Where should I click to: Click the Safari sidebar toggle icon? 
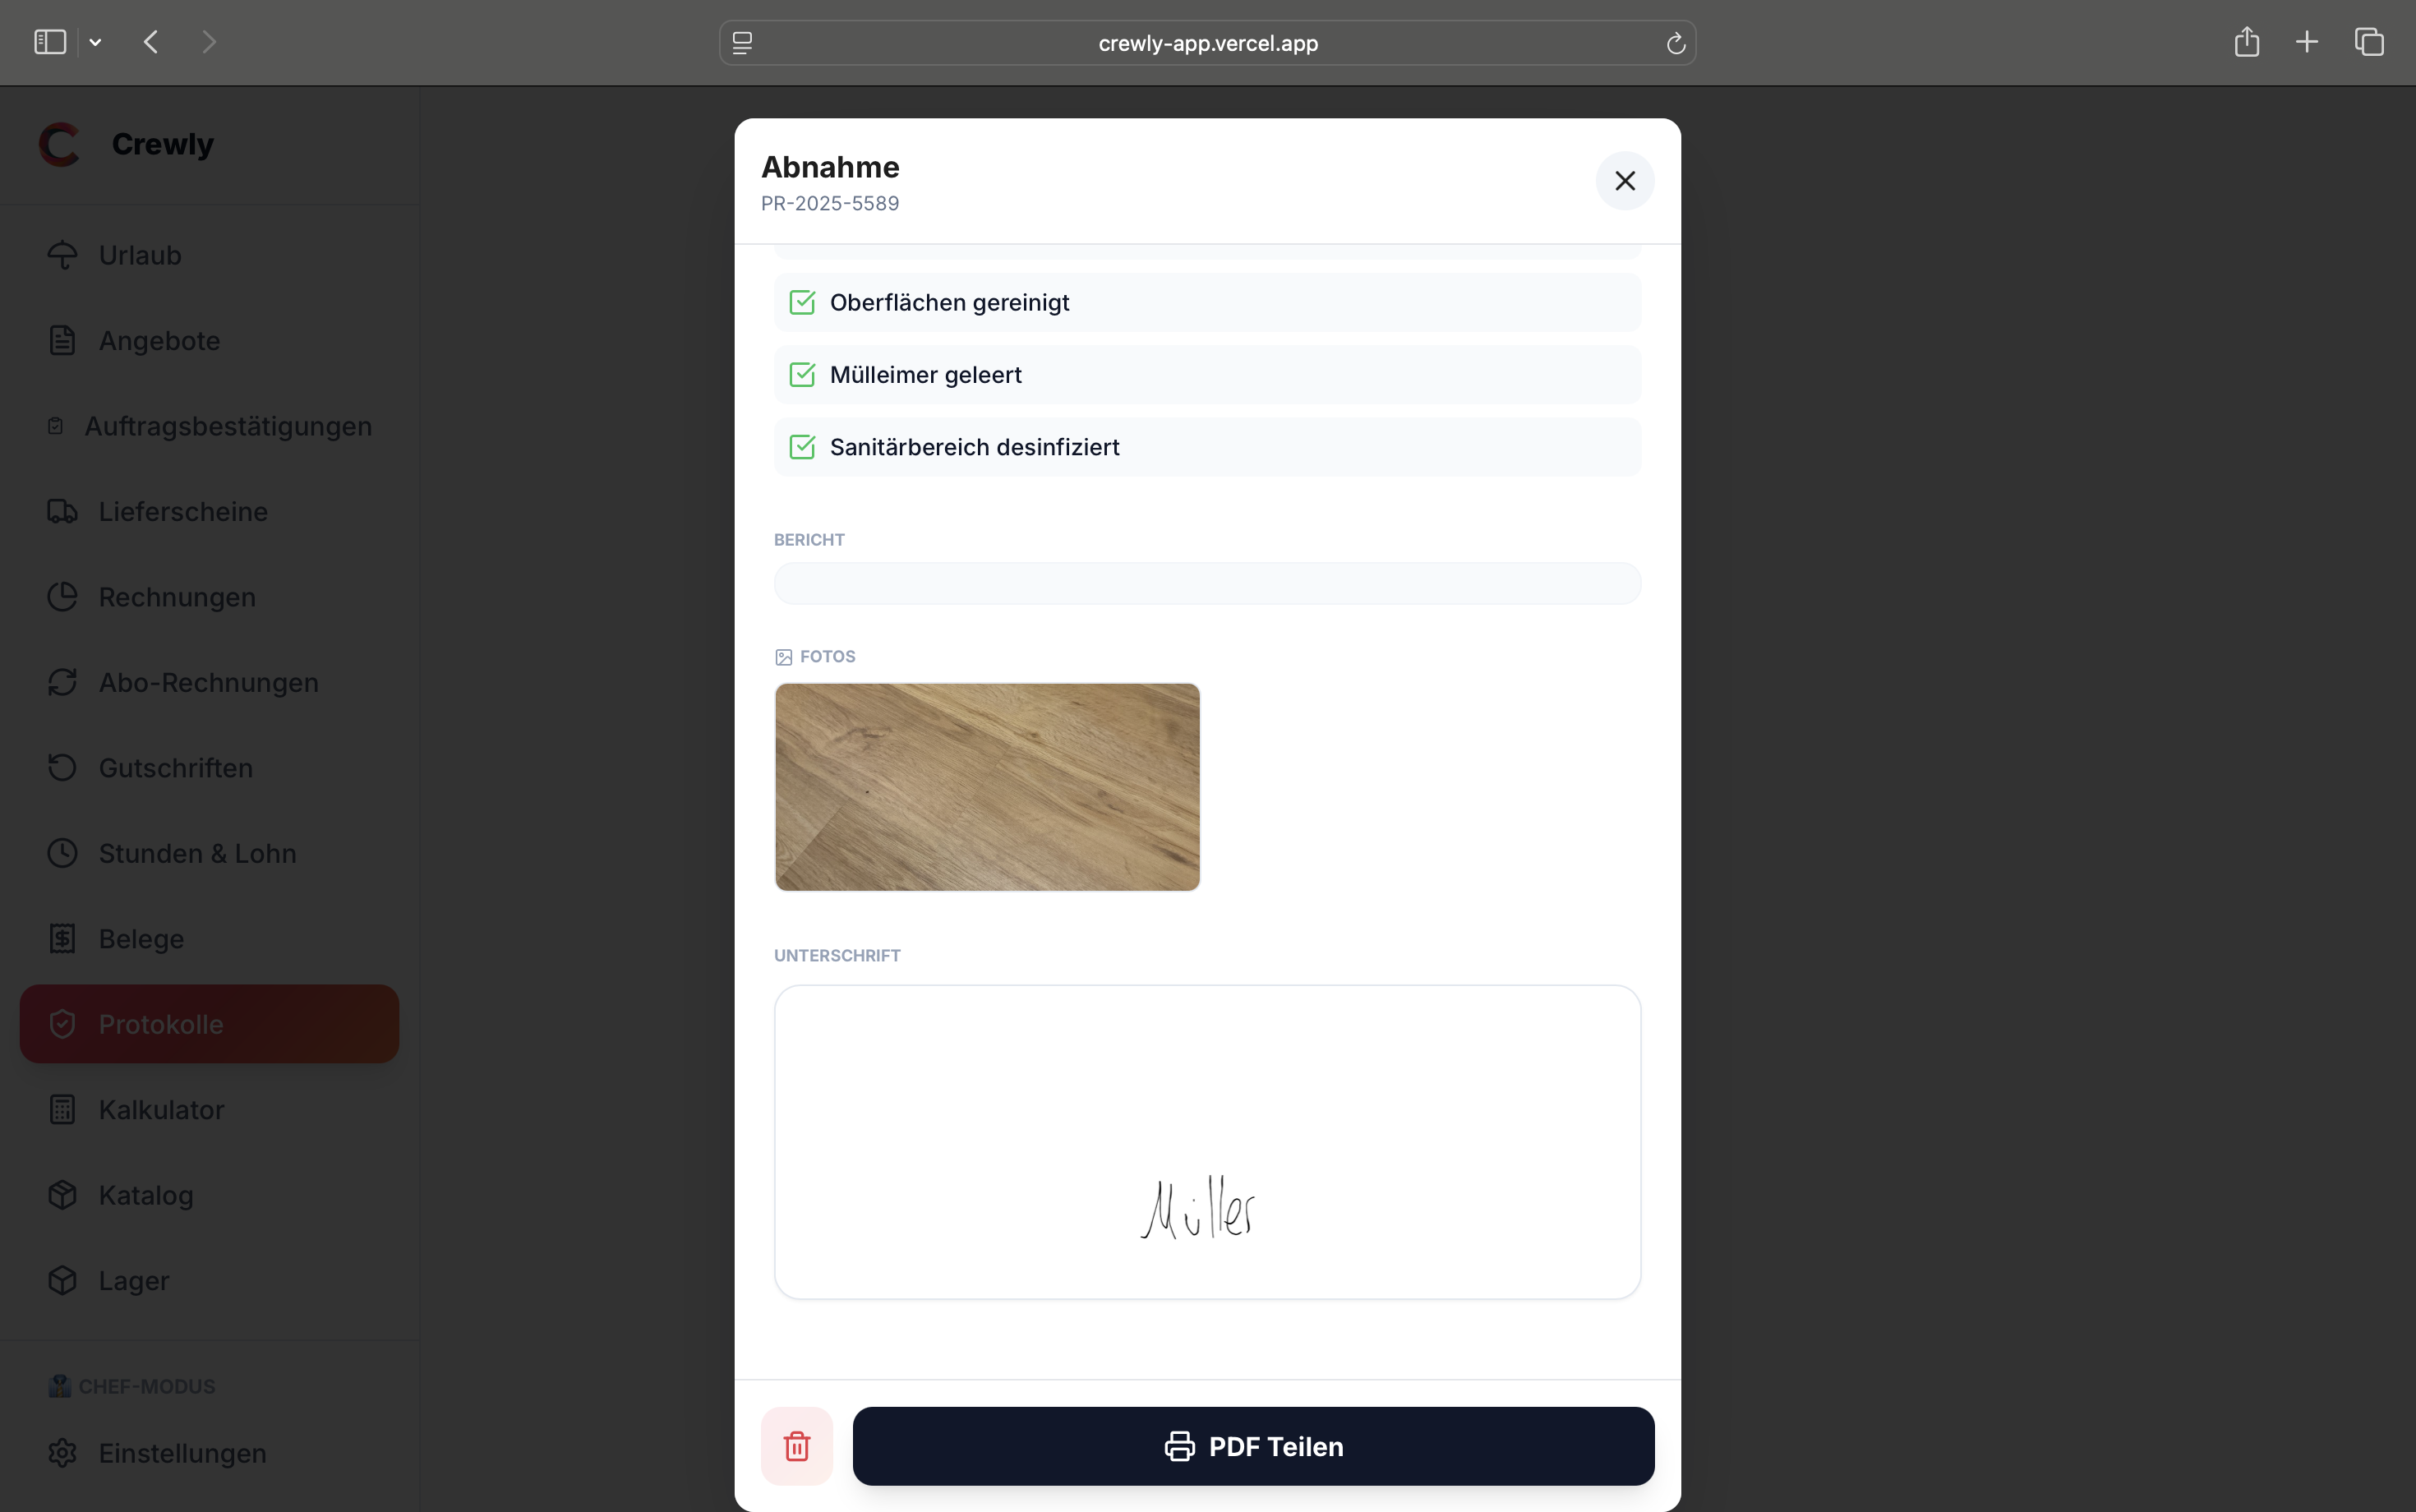click(50, 42)
